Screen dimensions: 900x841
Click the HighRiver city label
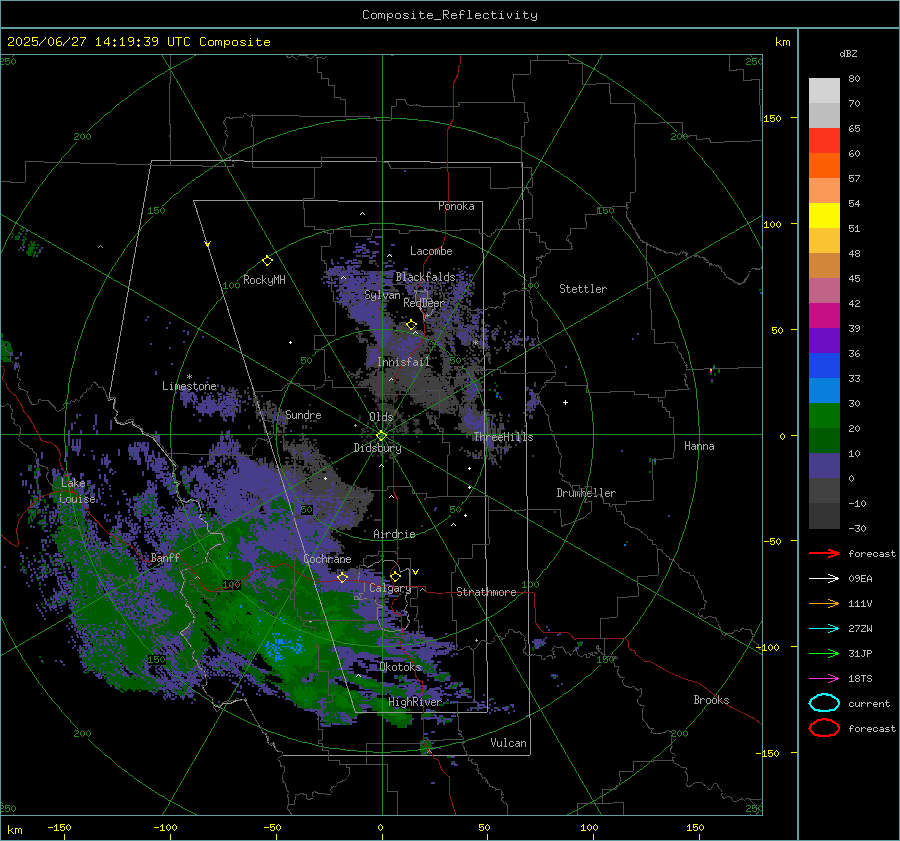(x=415, y=702)
